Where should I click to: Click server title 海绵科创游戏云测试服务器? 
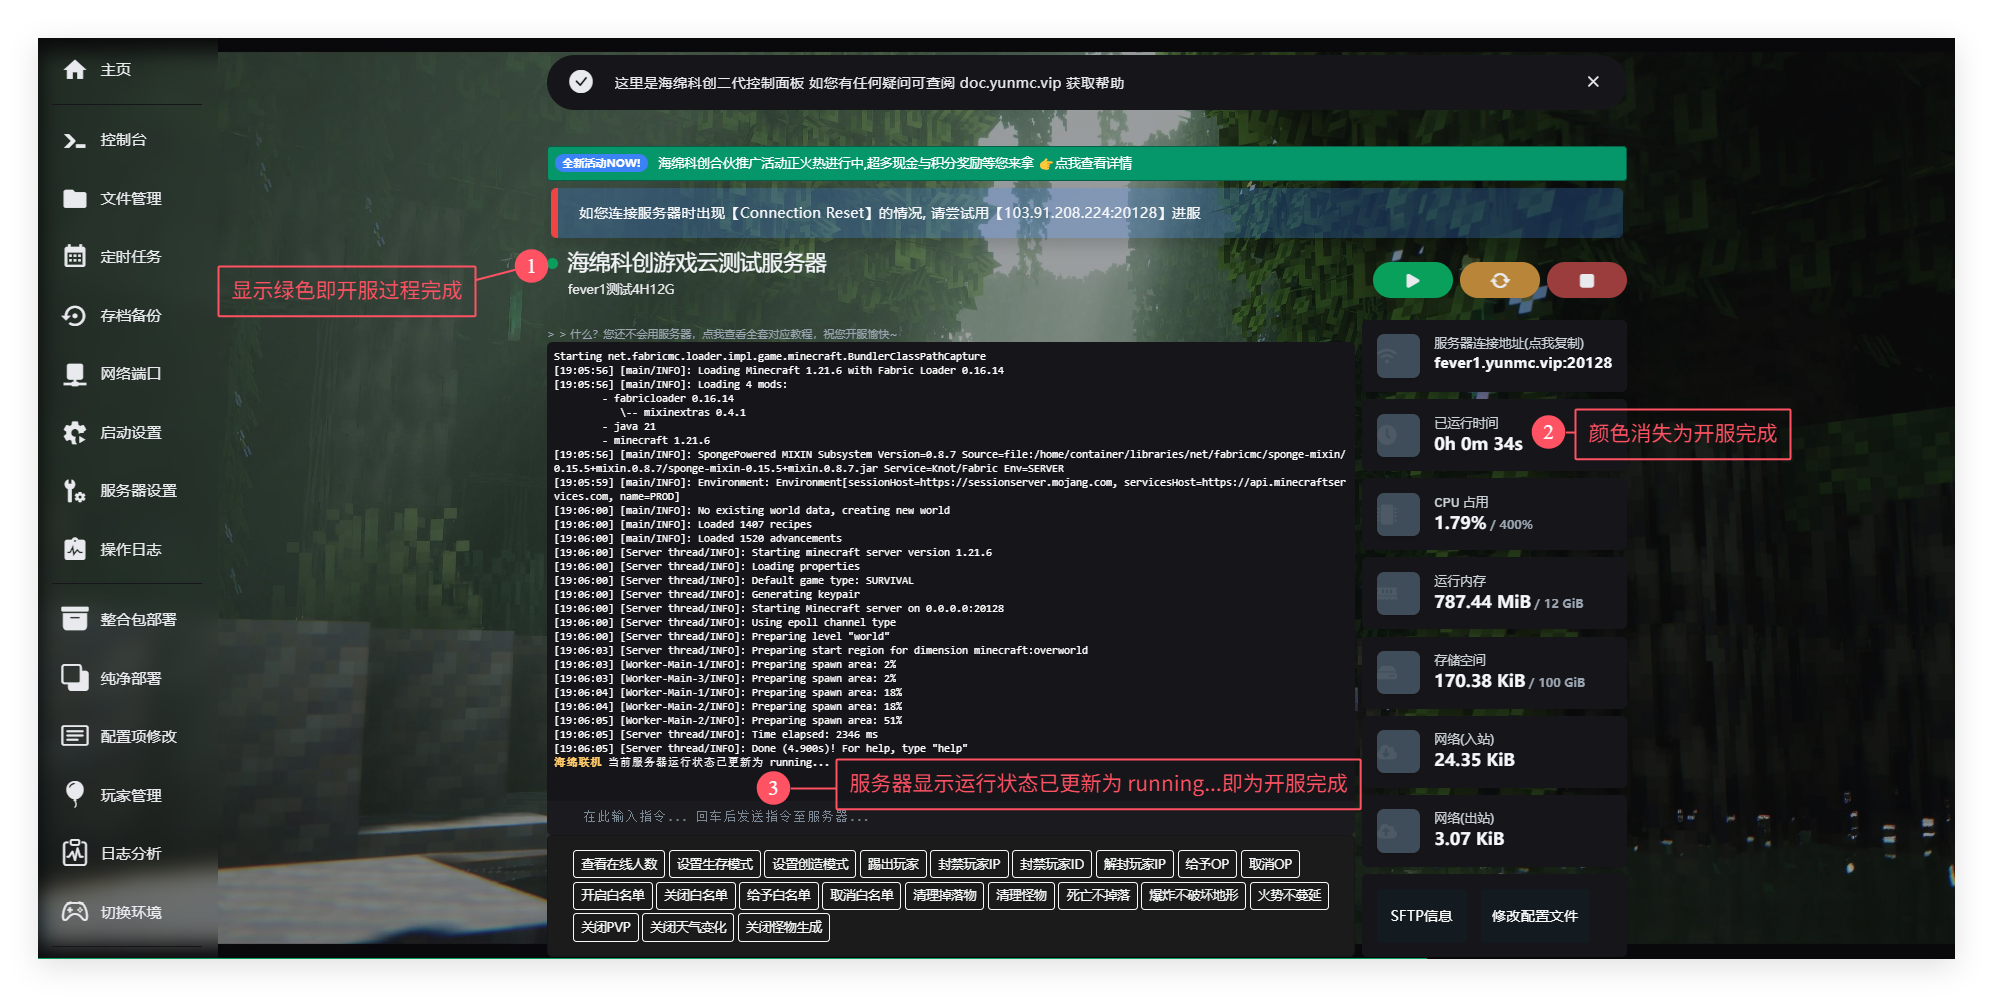coord(697,263)
